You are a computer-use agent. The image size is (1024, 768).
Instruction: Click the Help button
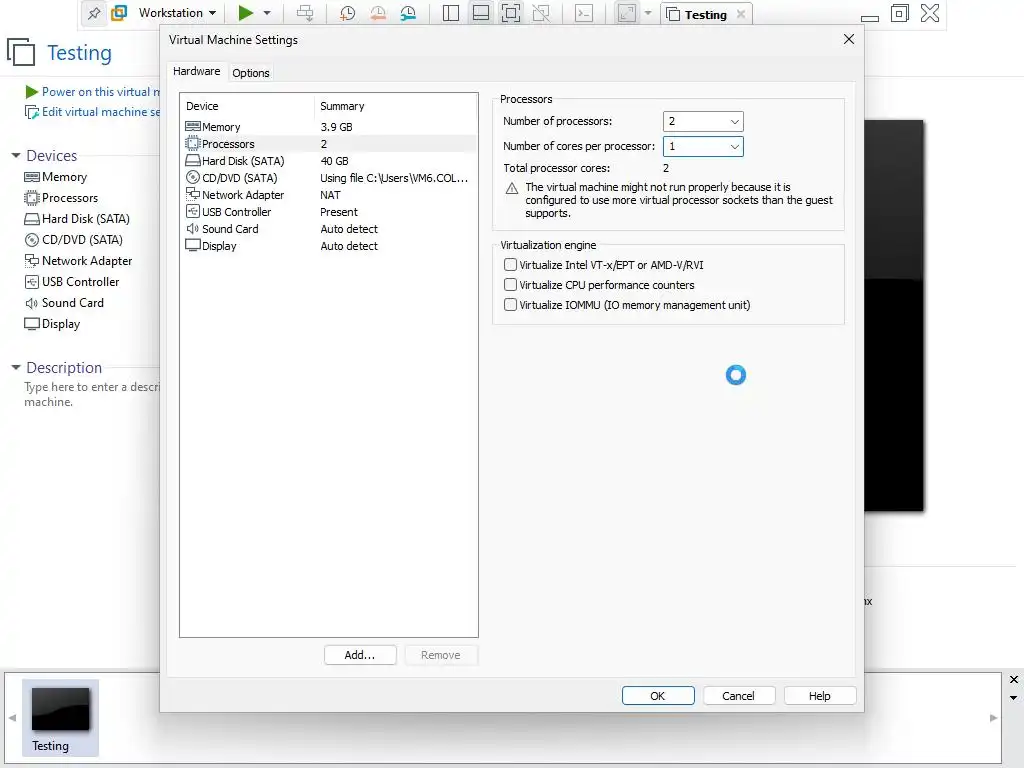click(x=820, y=696)
